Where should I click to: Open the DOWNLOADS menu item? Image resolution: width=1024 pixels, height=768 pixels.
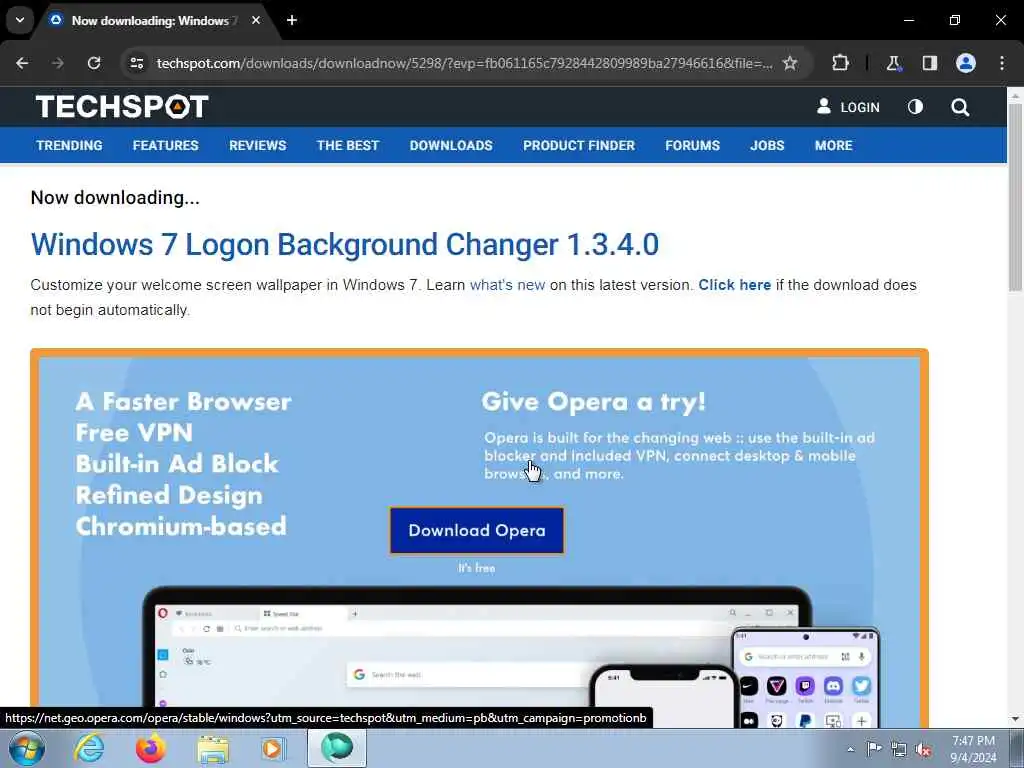pos(451,146)
